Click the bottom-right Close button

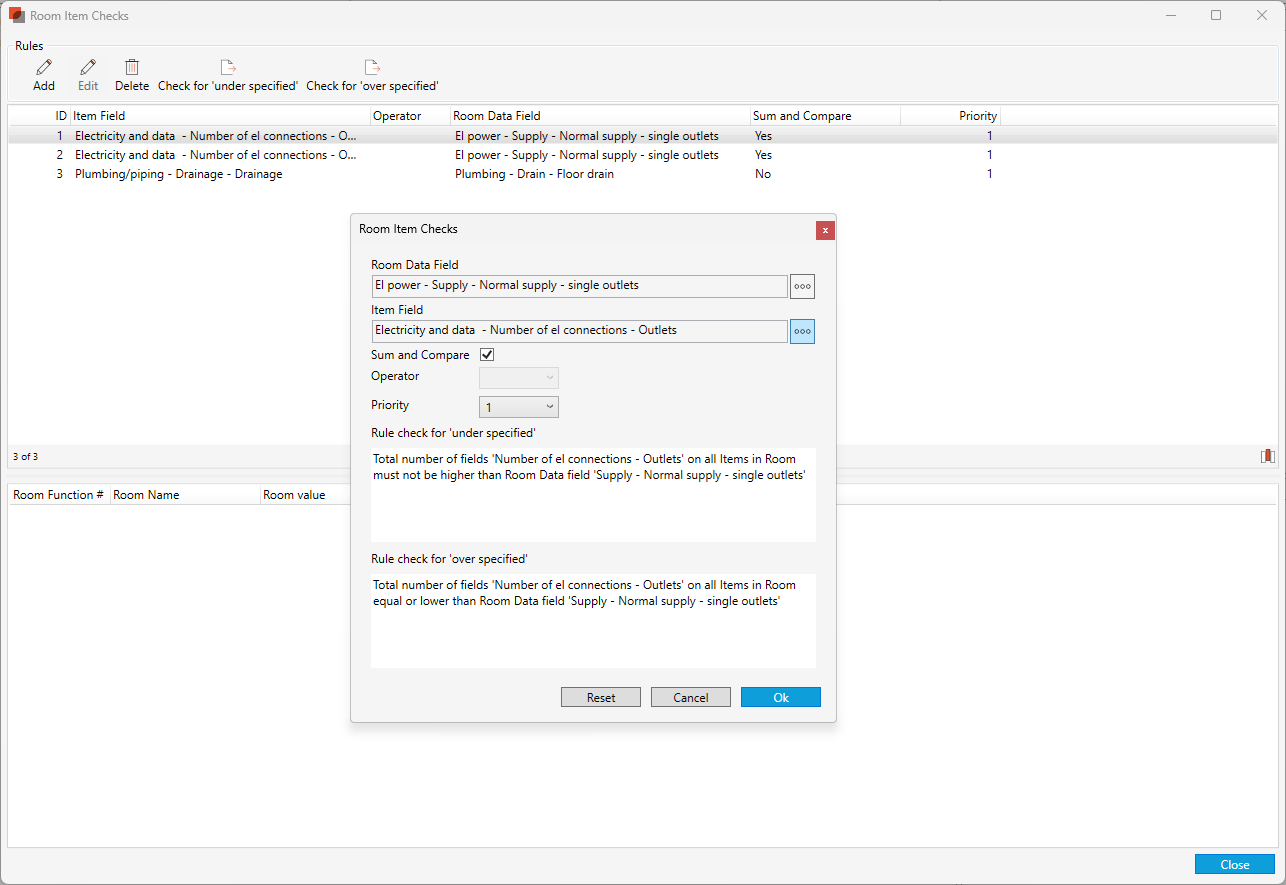pos(1234,865)
